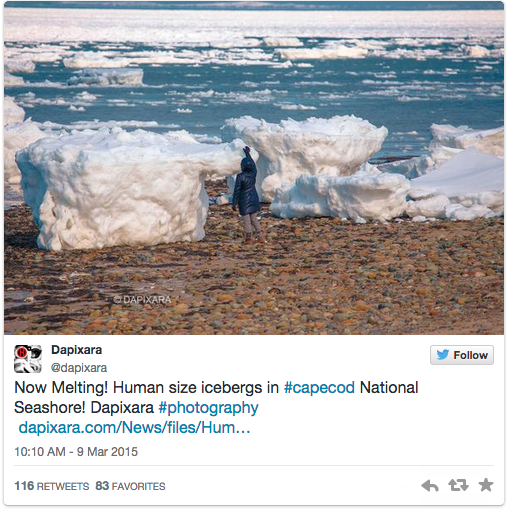Retweet this Dapixara tweet
This screenshot has height=510, width=508.
click(458, 485)
